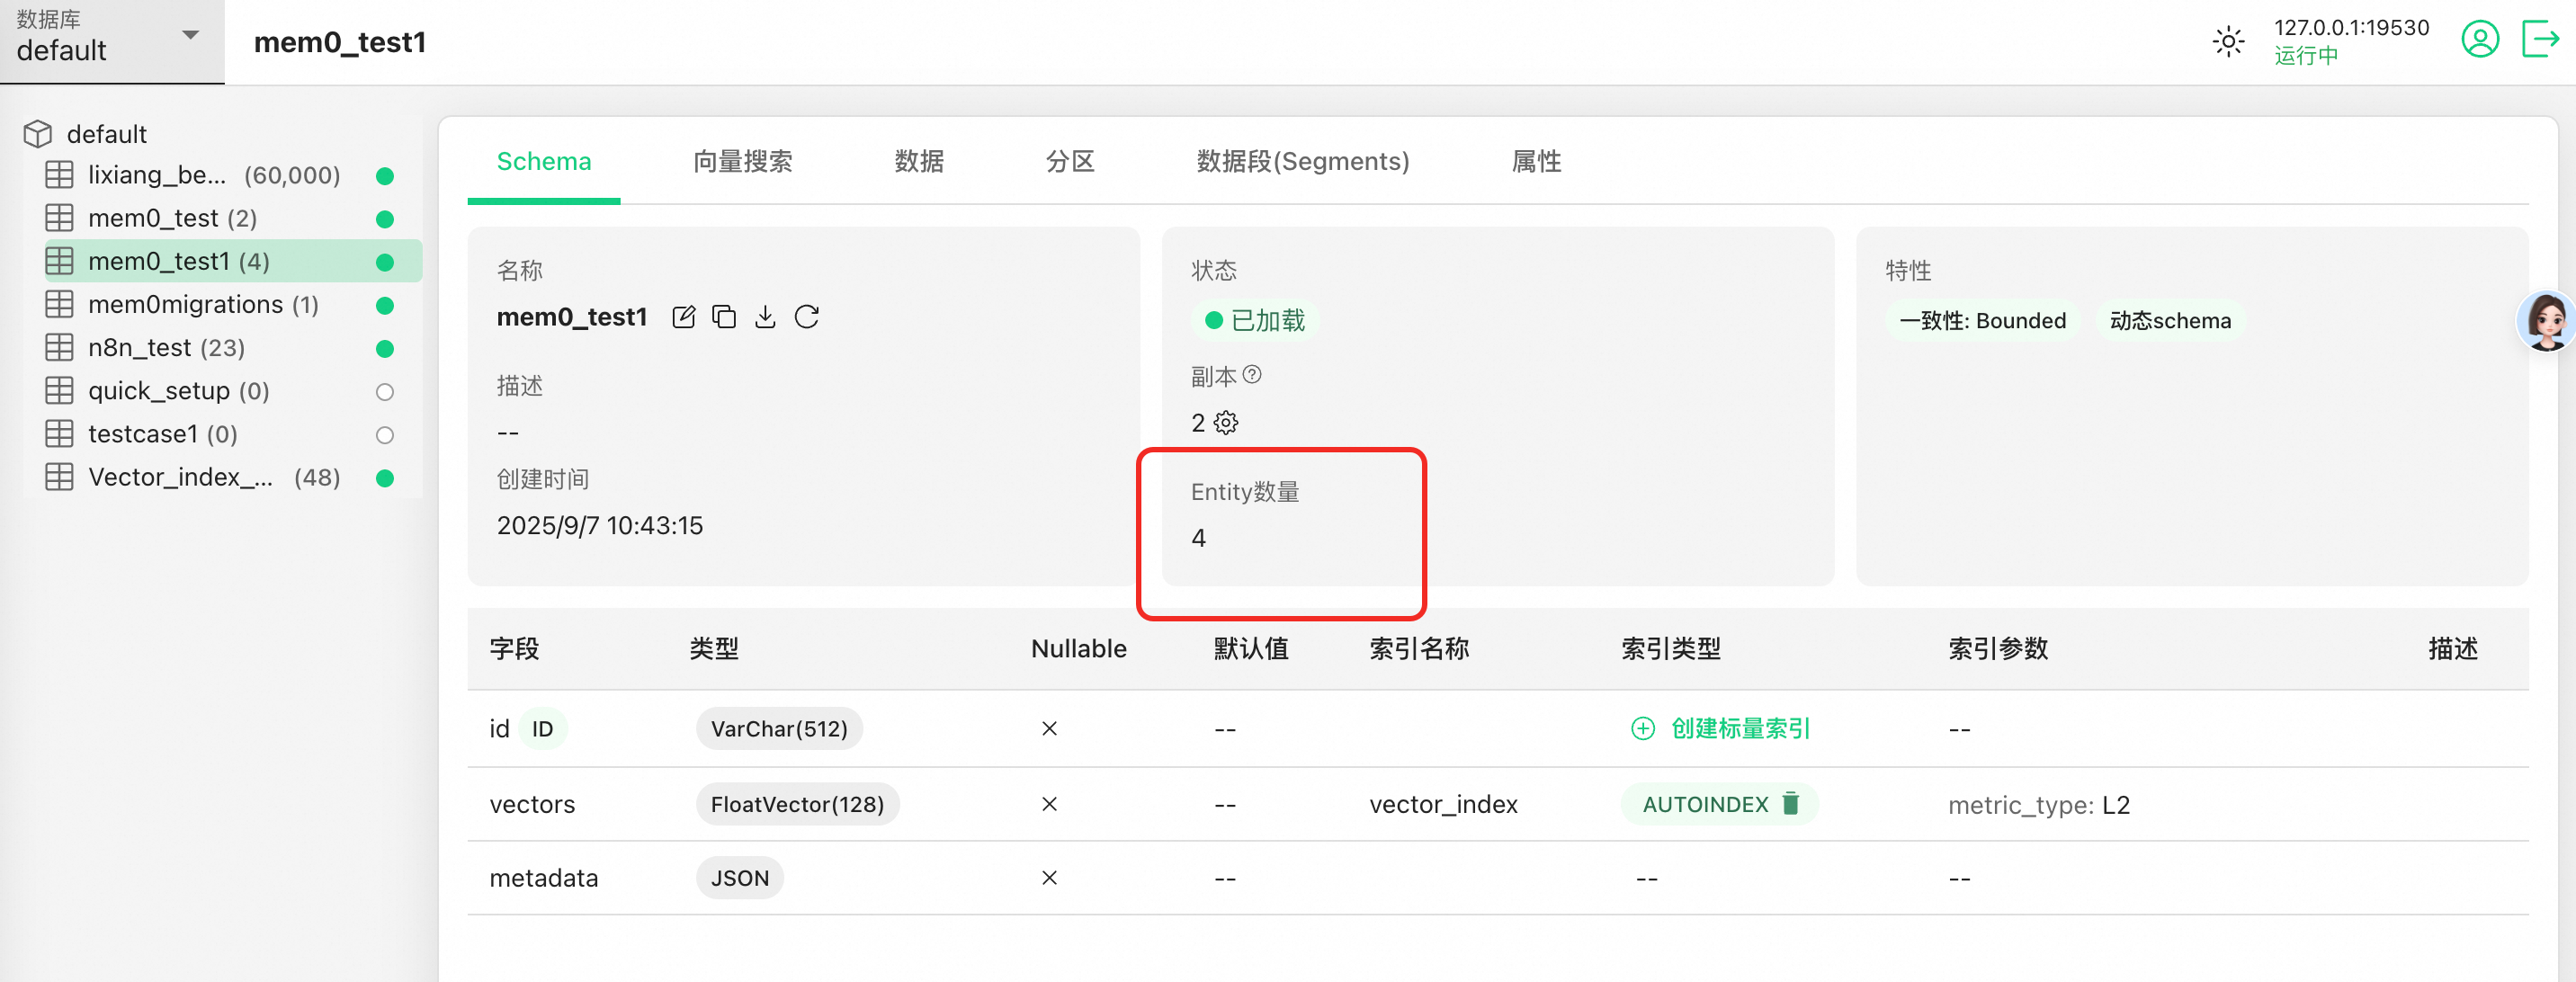
Task: Open the database selector dropdown arrow
Action: point(190,36)
